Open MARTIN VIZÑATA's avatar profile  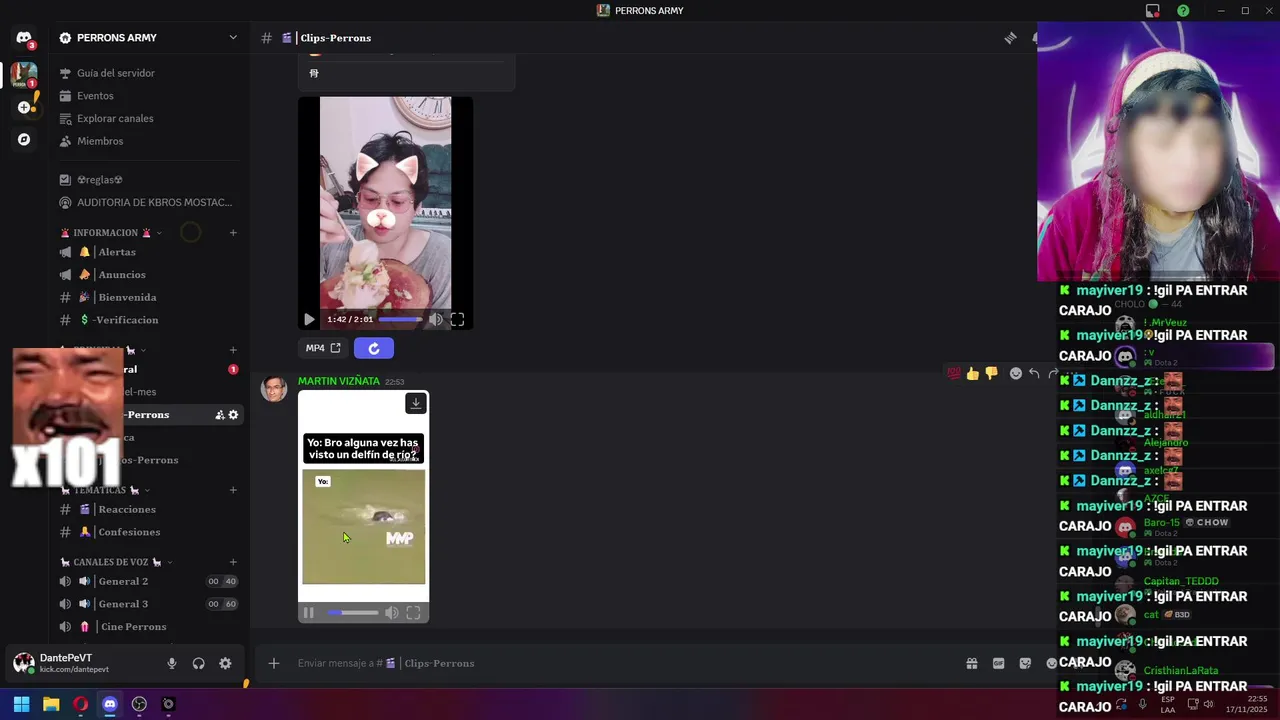(274, 389)
